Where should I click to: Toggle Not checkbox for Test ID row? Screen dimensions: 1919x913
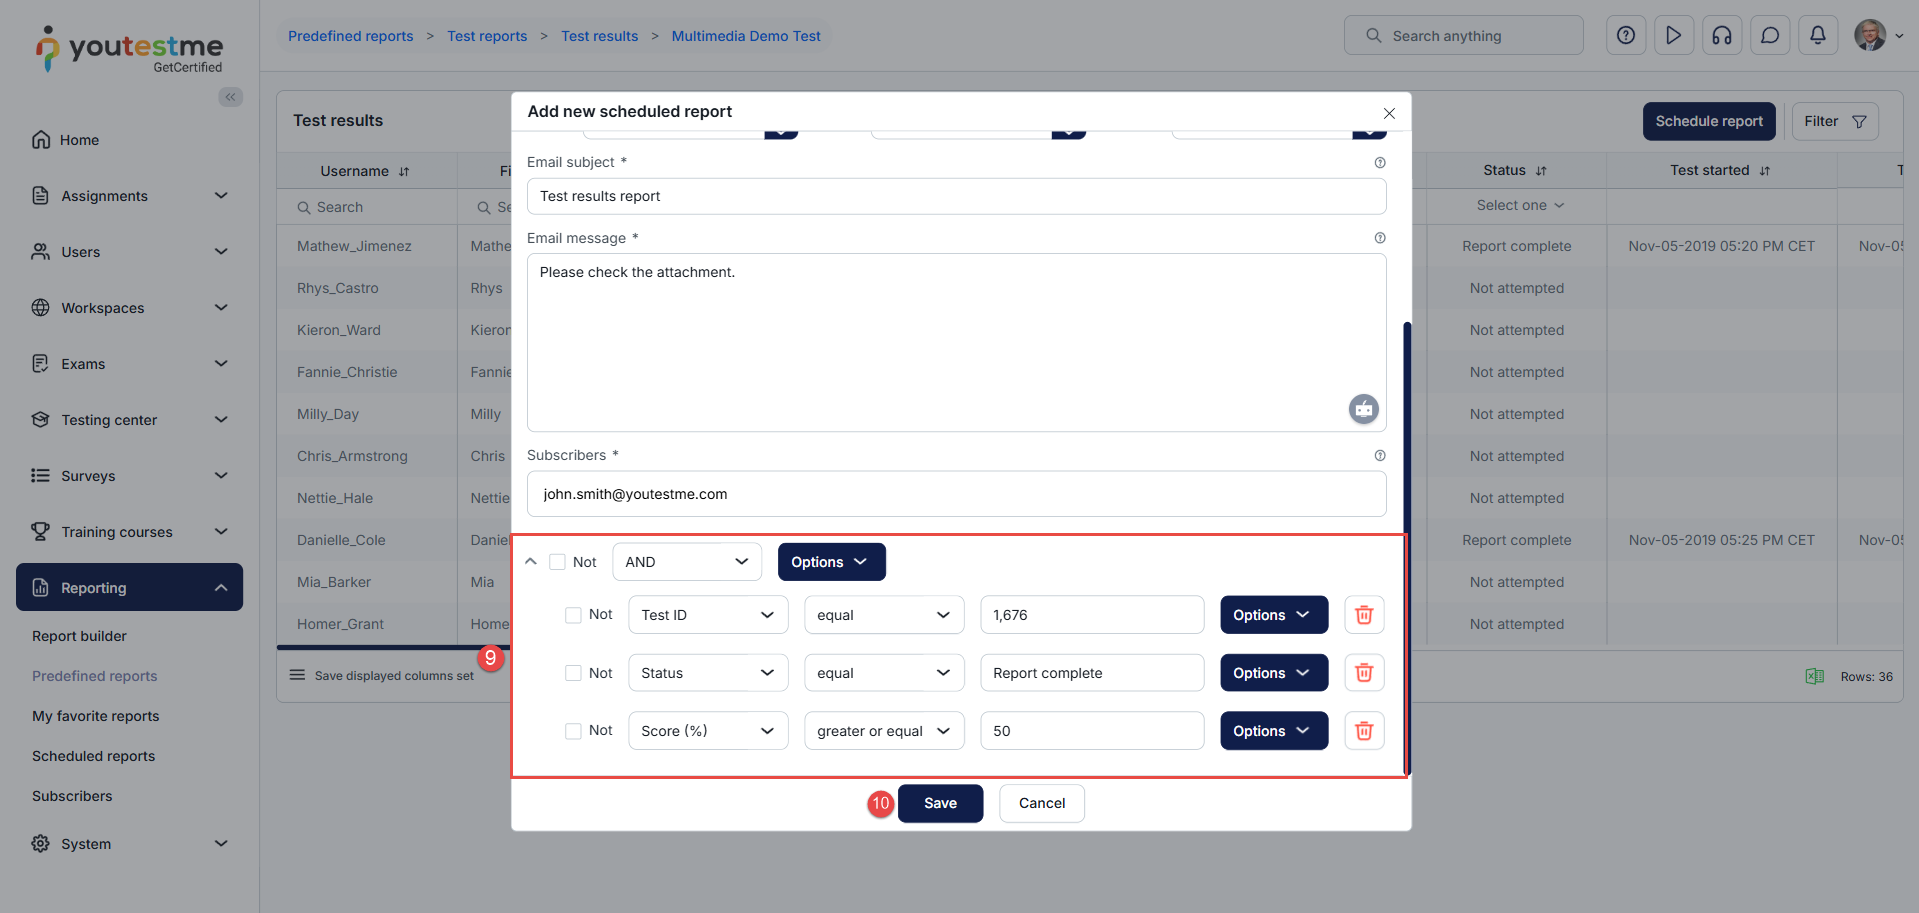[573, 615]
